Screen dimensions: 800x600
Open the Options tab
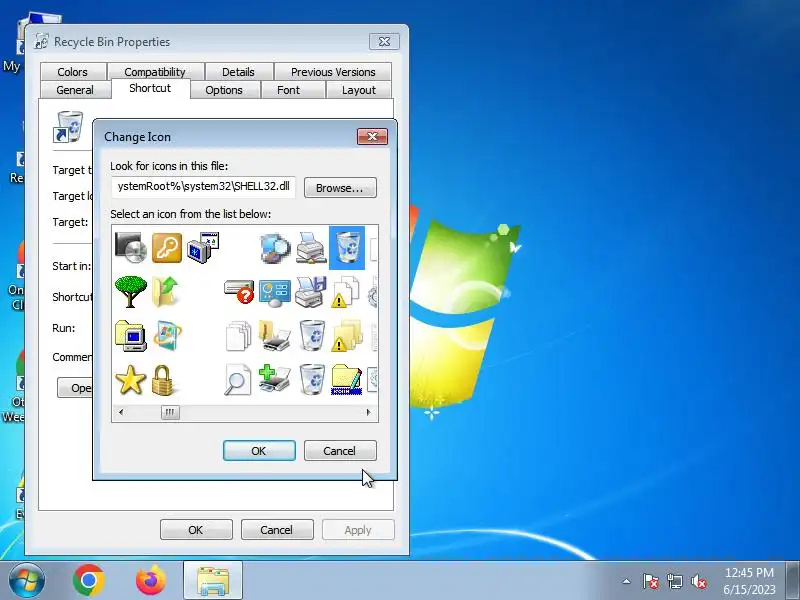pos(224,90)
